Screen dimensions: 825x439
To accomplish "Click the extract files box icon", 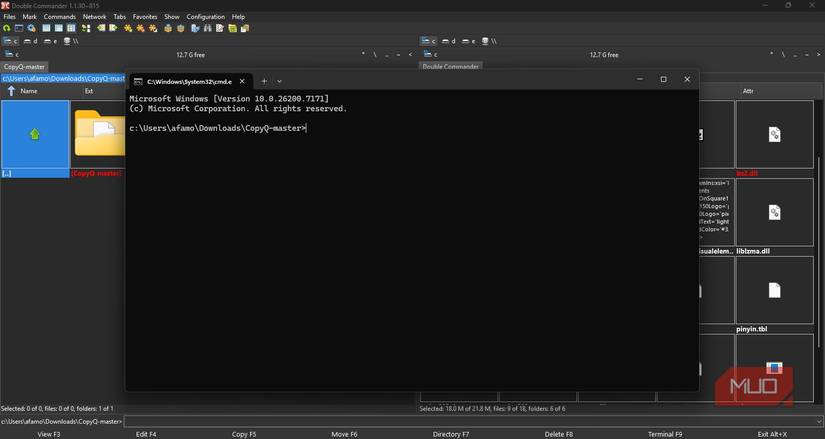I will pos(180,28).
